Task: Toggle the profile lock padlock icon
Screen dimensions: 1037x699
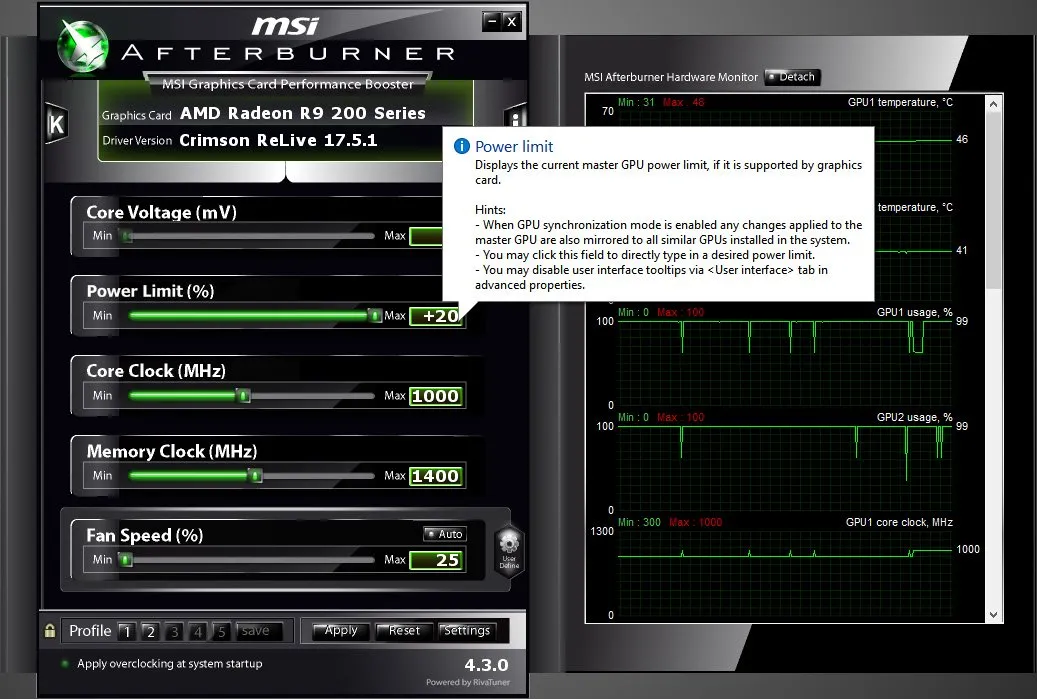Action: pyautogui.click(x=50, y=630)
